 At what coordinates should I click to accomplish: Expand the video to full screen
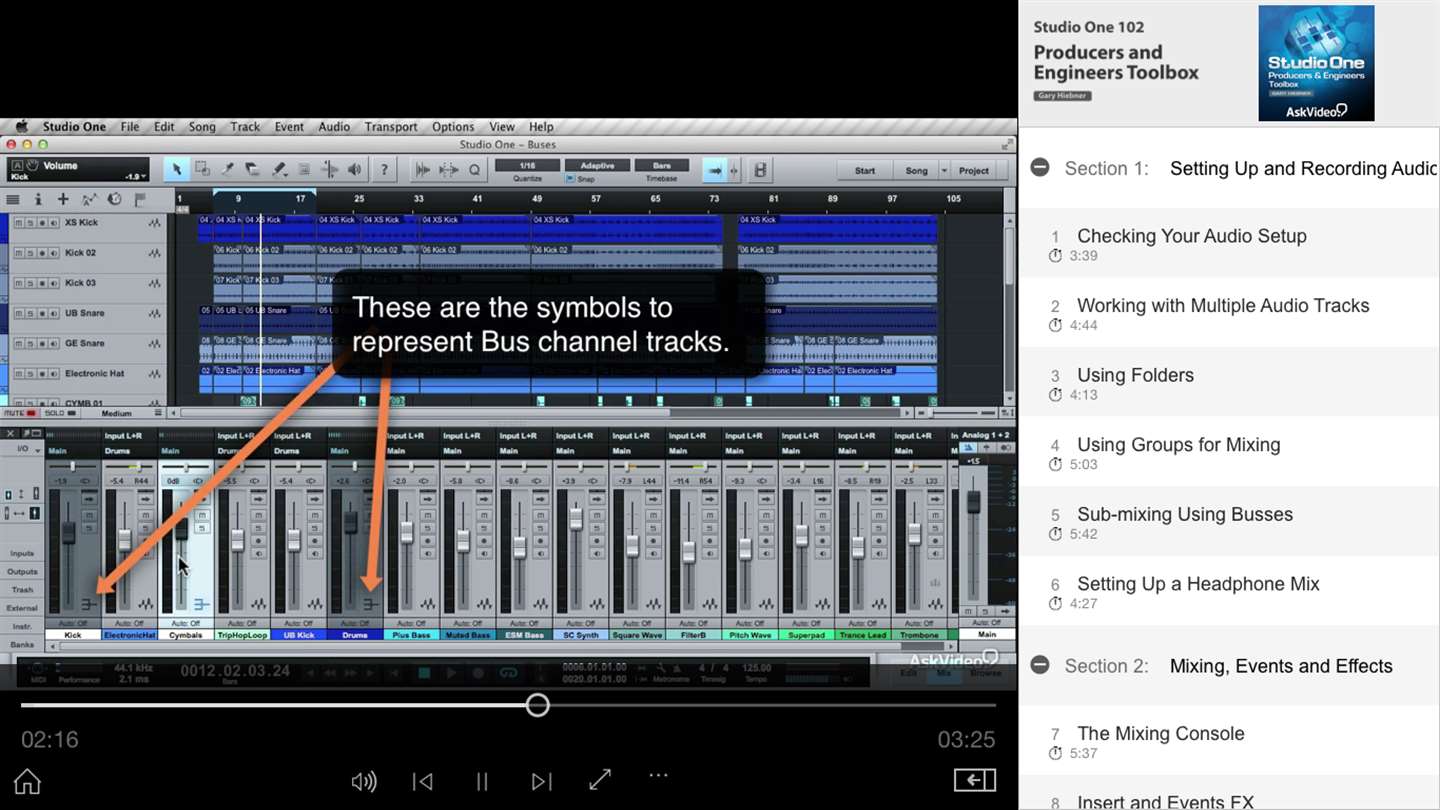point(600,780)
